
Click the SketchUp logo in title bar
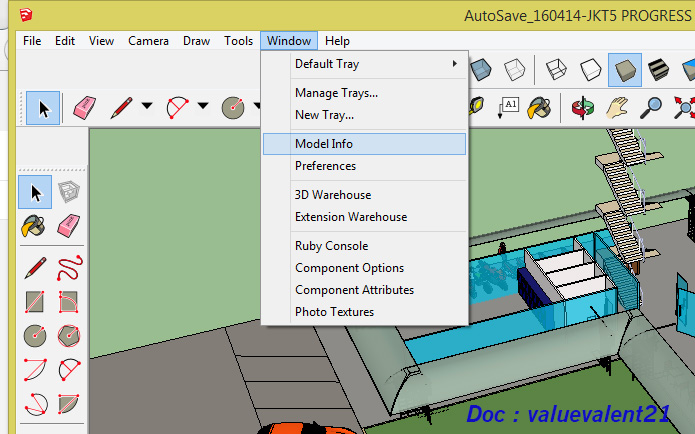pyautogui.click(x=26, y=15)
